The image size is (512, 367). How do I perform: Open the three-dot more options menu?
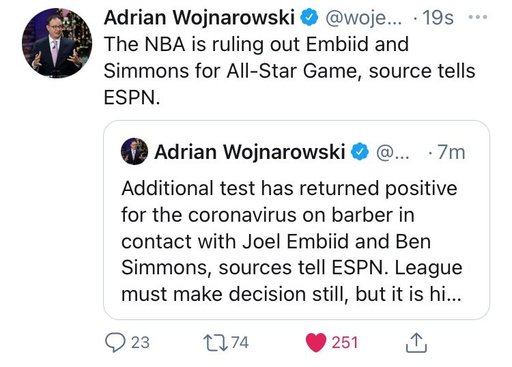(x=478, y=17)
